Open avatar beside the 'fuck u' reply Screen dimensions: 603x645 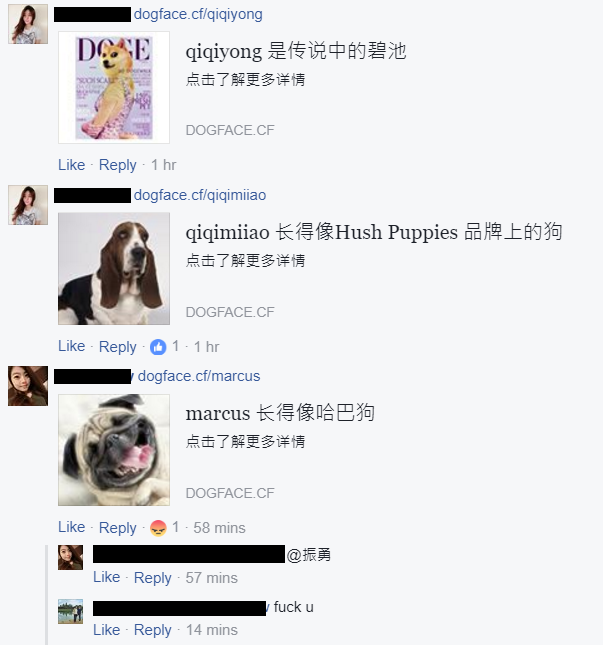(70, 611)
